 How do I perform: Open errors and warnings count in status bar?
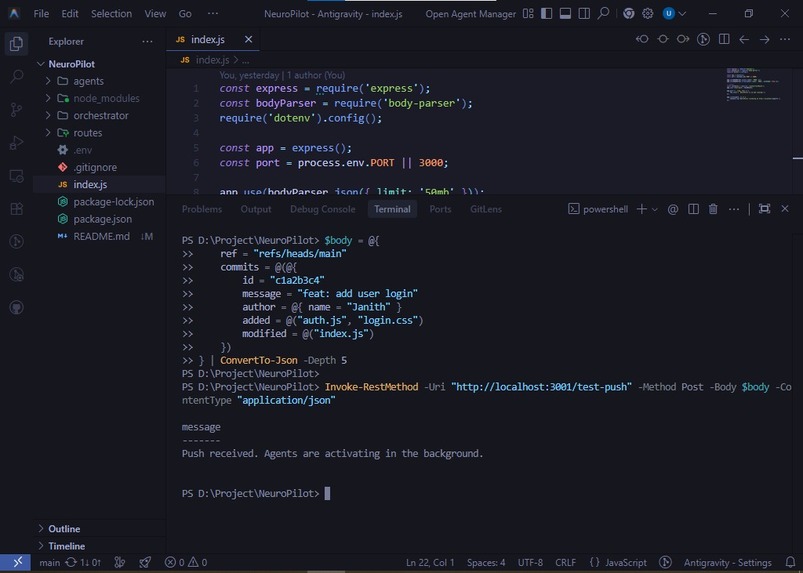(185, 562)
